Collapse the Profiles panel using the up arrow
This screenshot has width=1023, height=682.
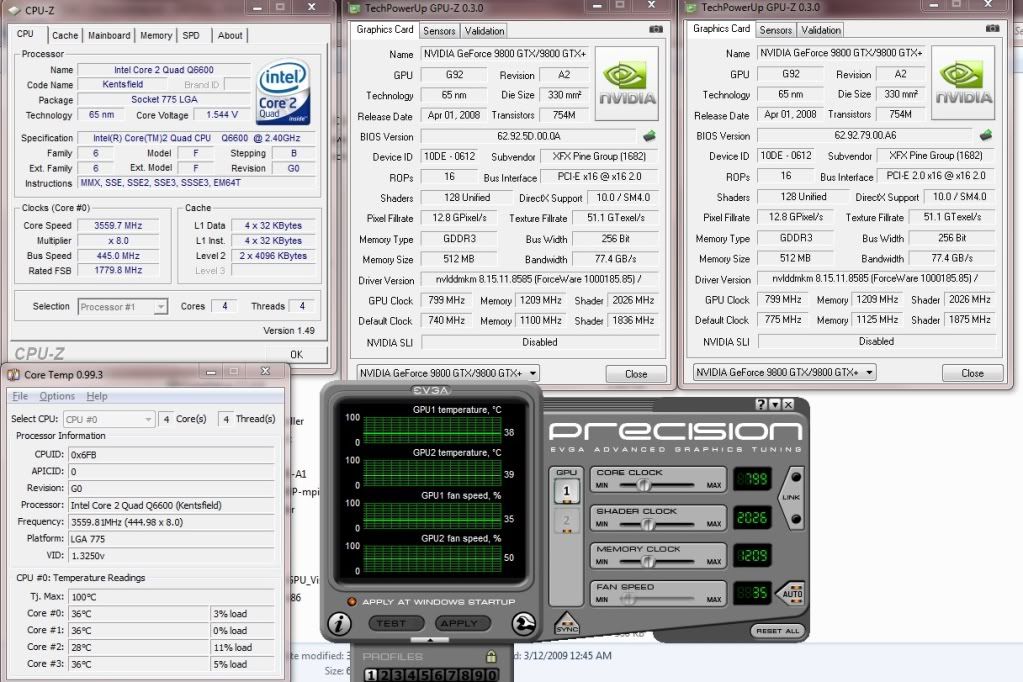(x=429, y=640)
